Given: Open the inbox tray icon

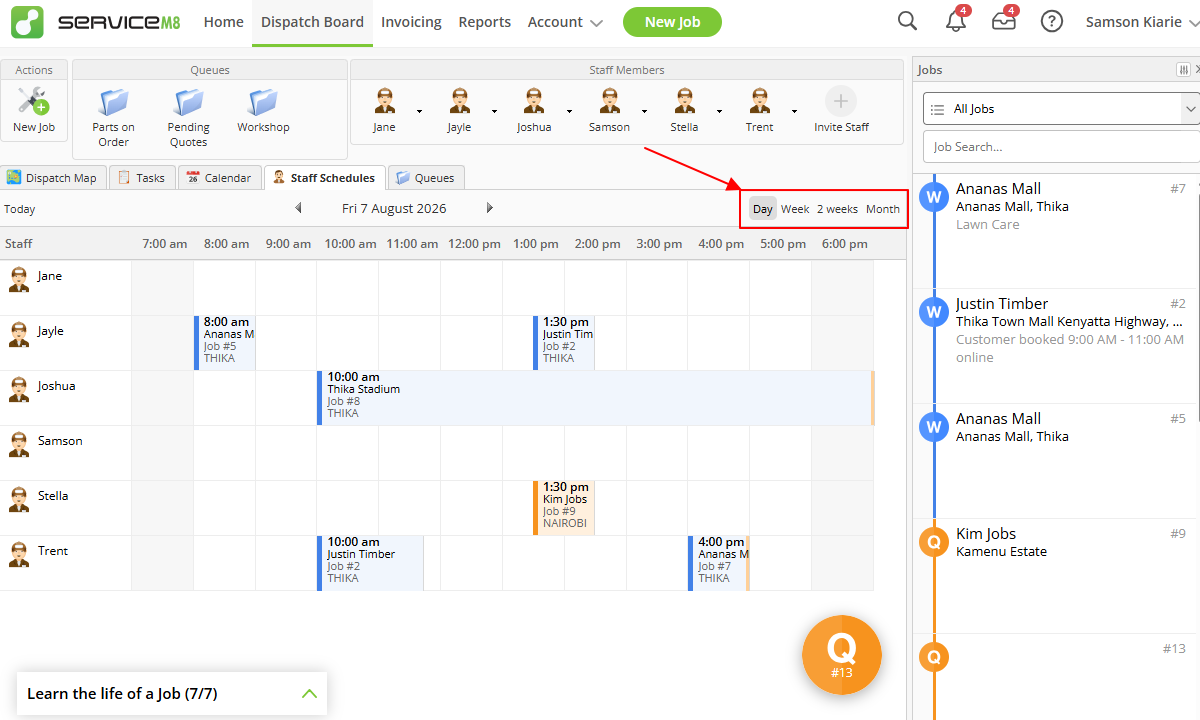Looking at the screenshot, I should (x=1004, y=21).
